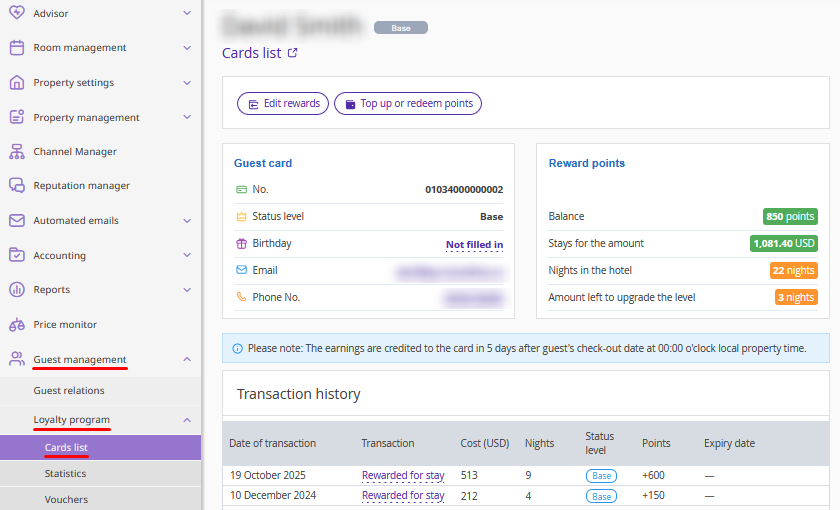Open the Vouchers menu item
Image resolution: width=840 pixels, height=510 pixels.
66,500
